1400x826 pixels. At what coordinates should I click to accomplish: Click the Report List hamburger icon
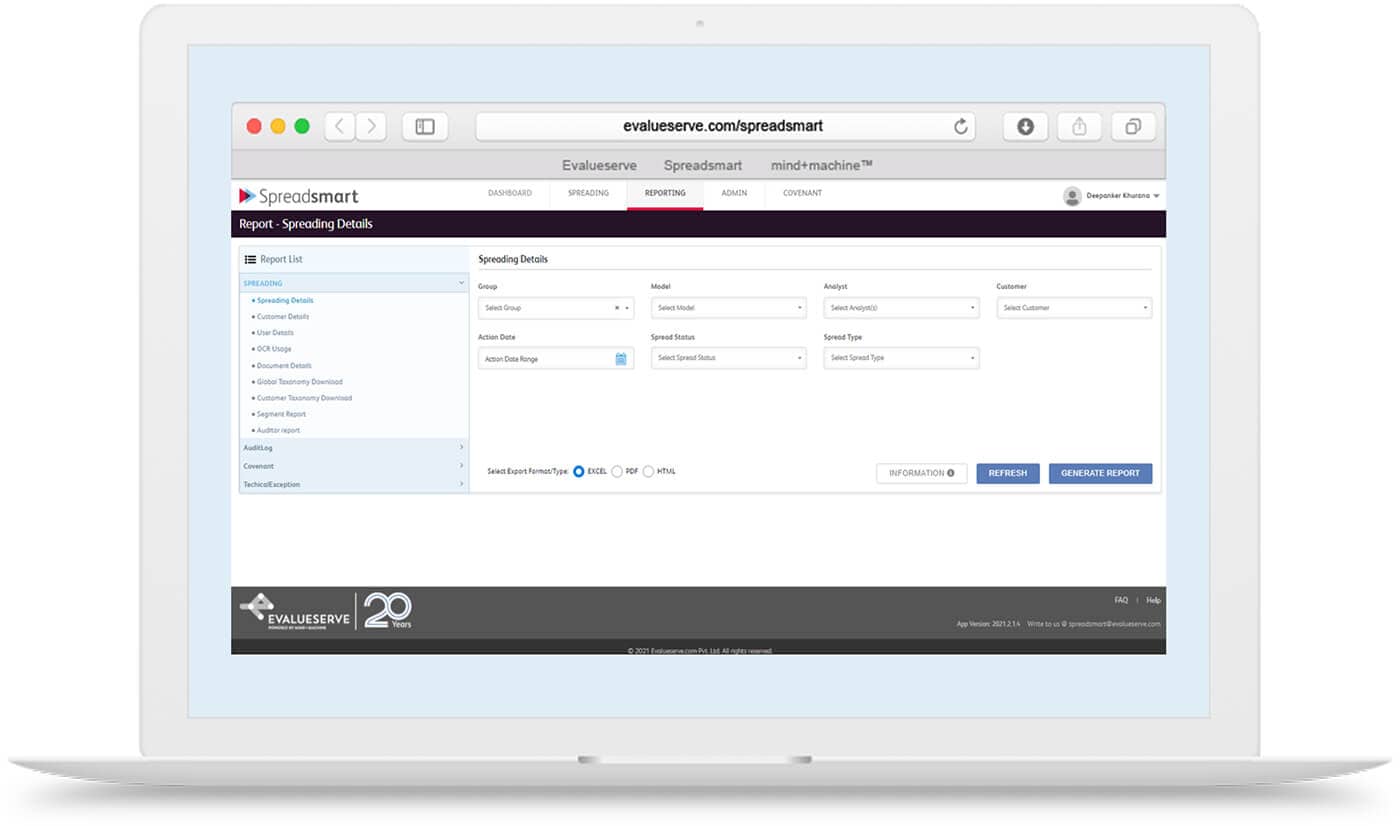tap(250, 259)
